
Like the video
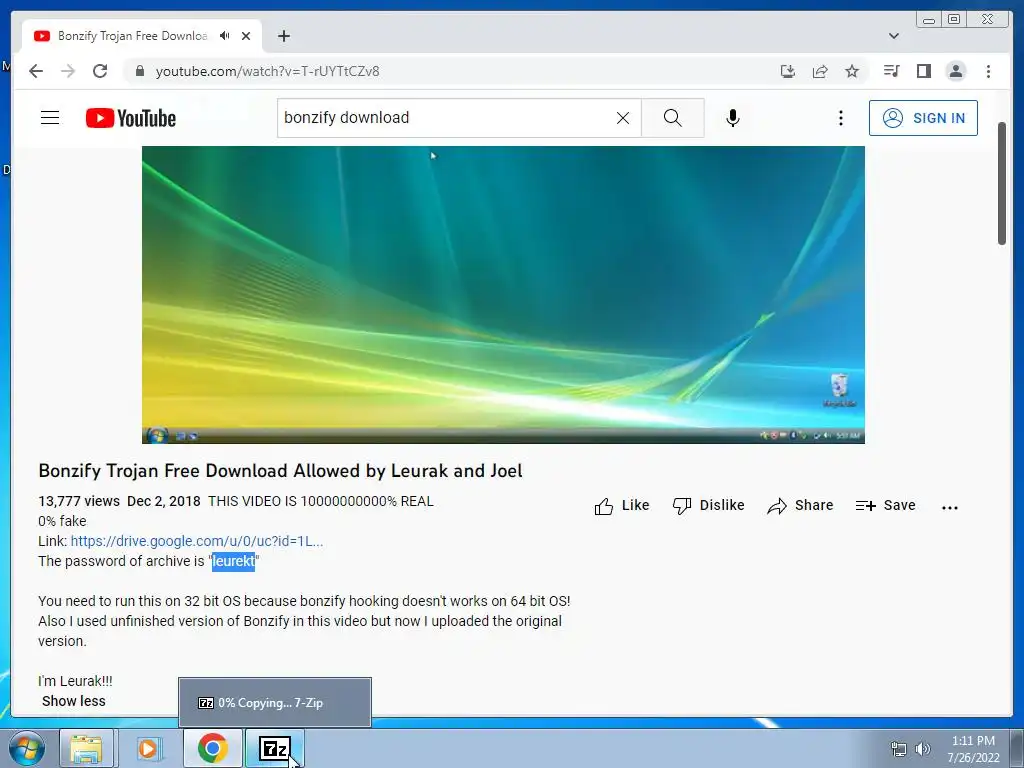tap(622, 505)
